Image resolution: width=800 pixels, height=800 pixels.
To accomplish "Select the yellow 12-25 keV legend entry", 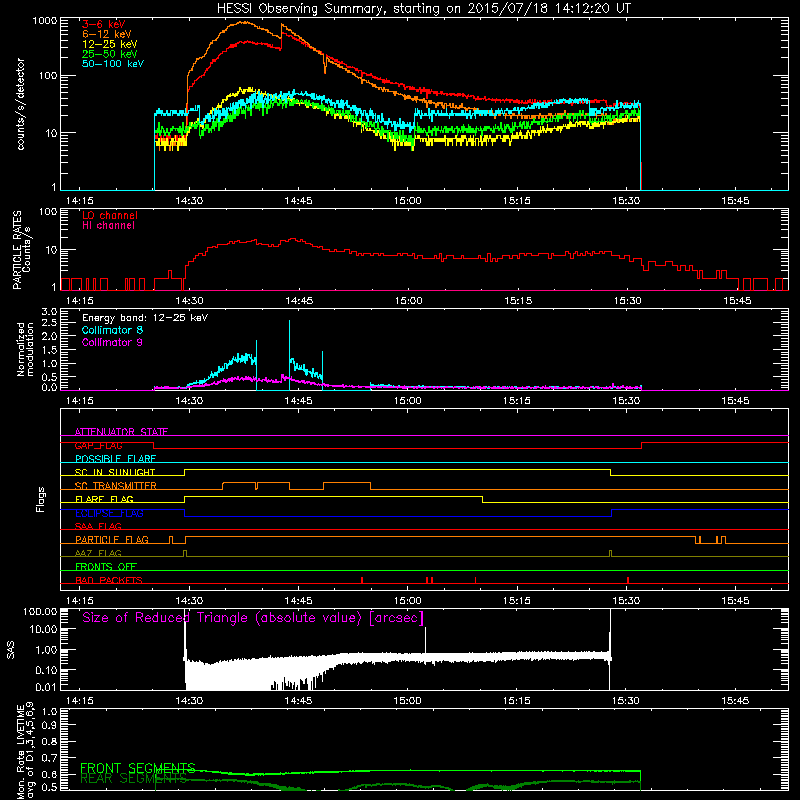I will (110, 44).
